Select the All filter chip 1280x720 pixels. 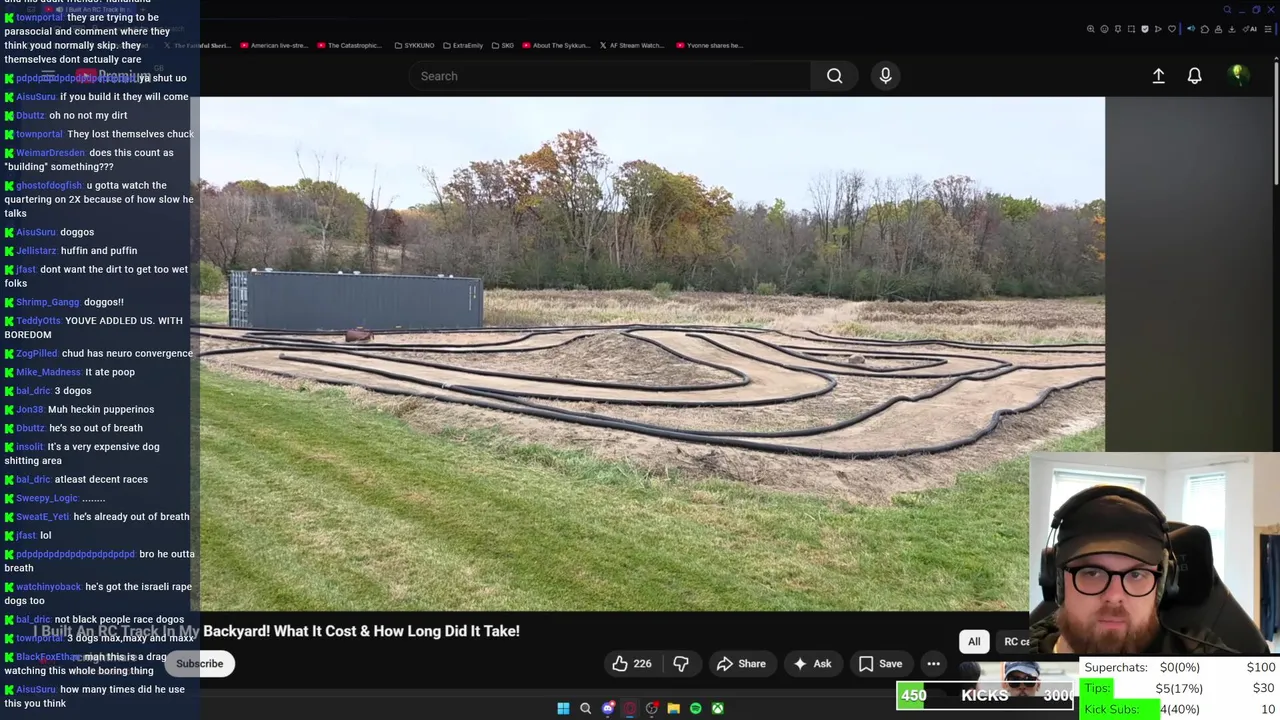coord(974,641)
